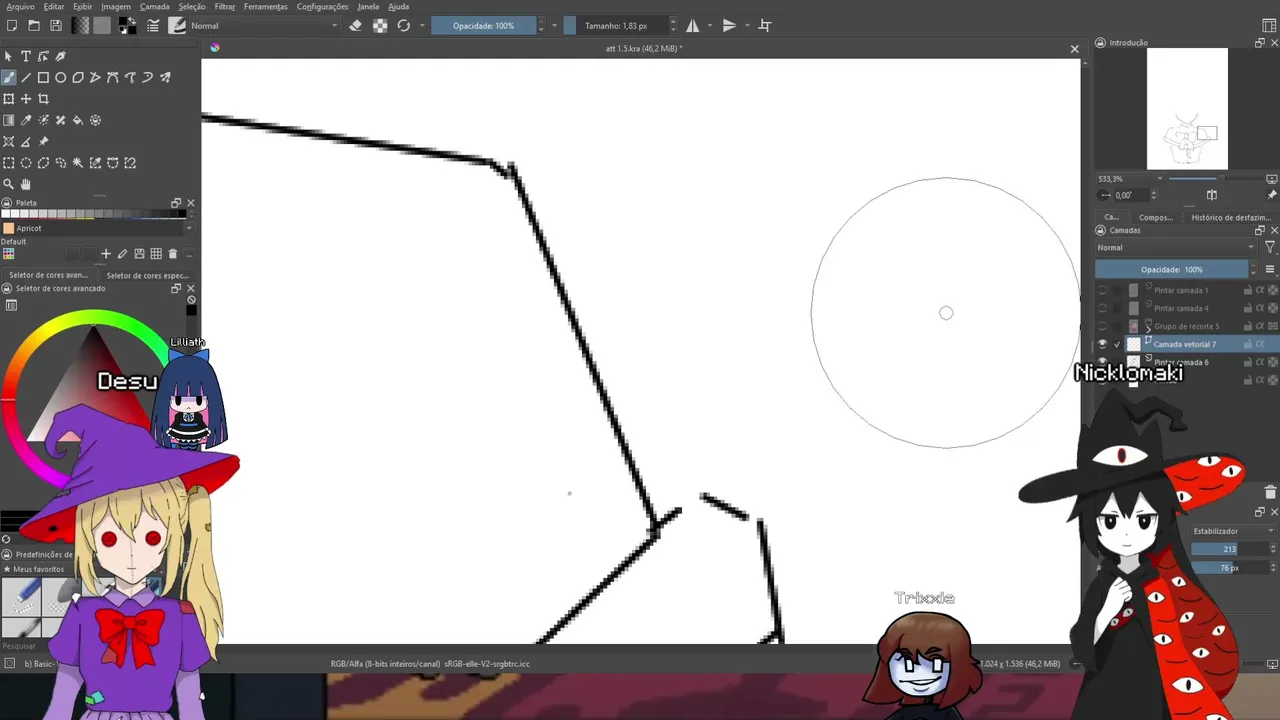Image resolution: width=1280 pixels, height=720 pixels.
Task: Hide the Camada vetorial 7 layer
Action: coord(1103,344)
